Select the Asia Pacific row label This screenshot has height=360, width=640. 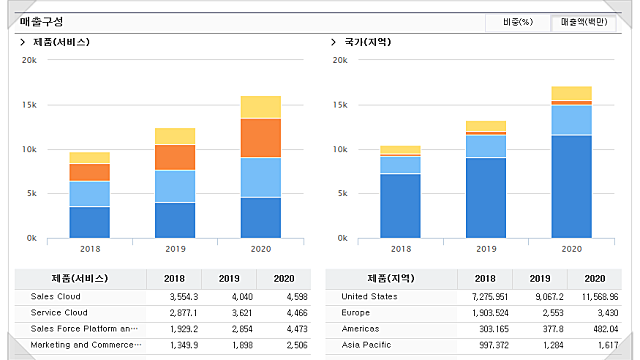click(366, 345)
